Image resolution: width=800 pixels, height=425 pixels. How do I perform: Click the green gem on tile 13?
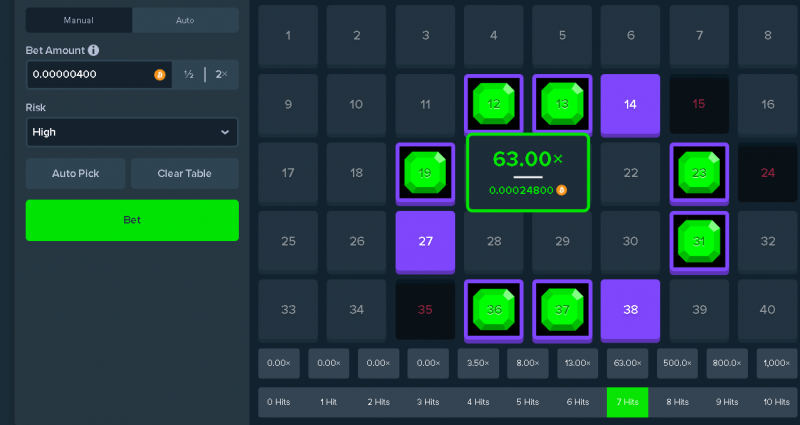tap(562, 104)
